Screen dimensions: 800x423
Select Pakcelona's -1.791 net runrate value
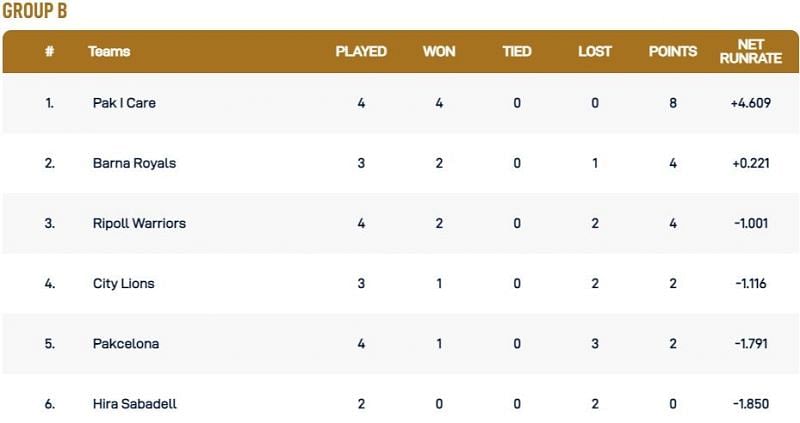pos(750,343)
